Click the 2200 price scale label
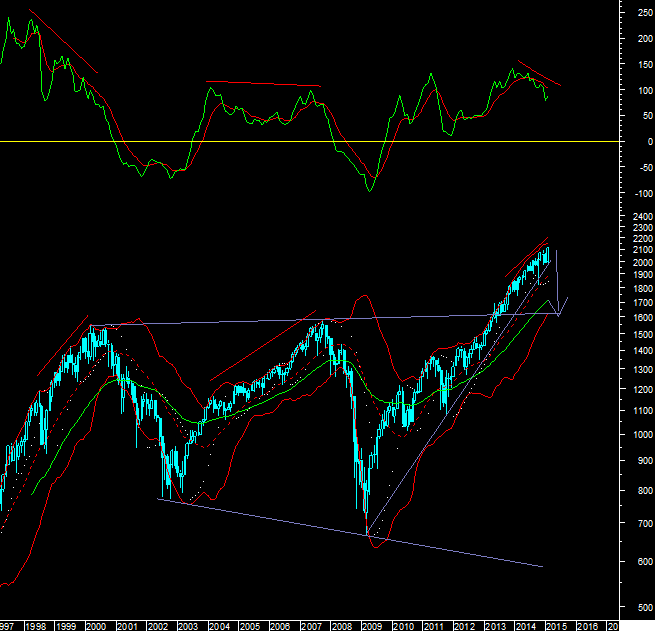This screenshot has width=655, height=631. click(x=643, y=239)
